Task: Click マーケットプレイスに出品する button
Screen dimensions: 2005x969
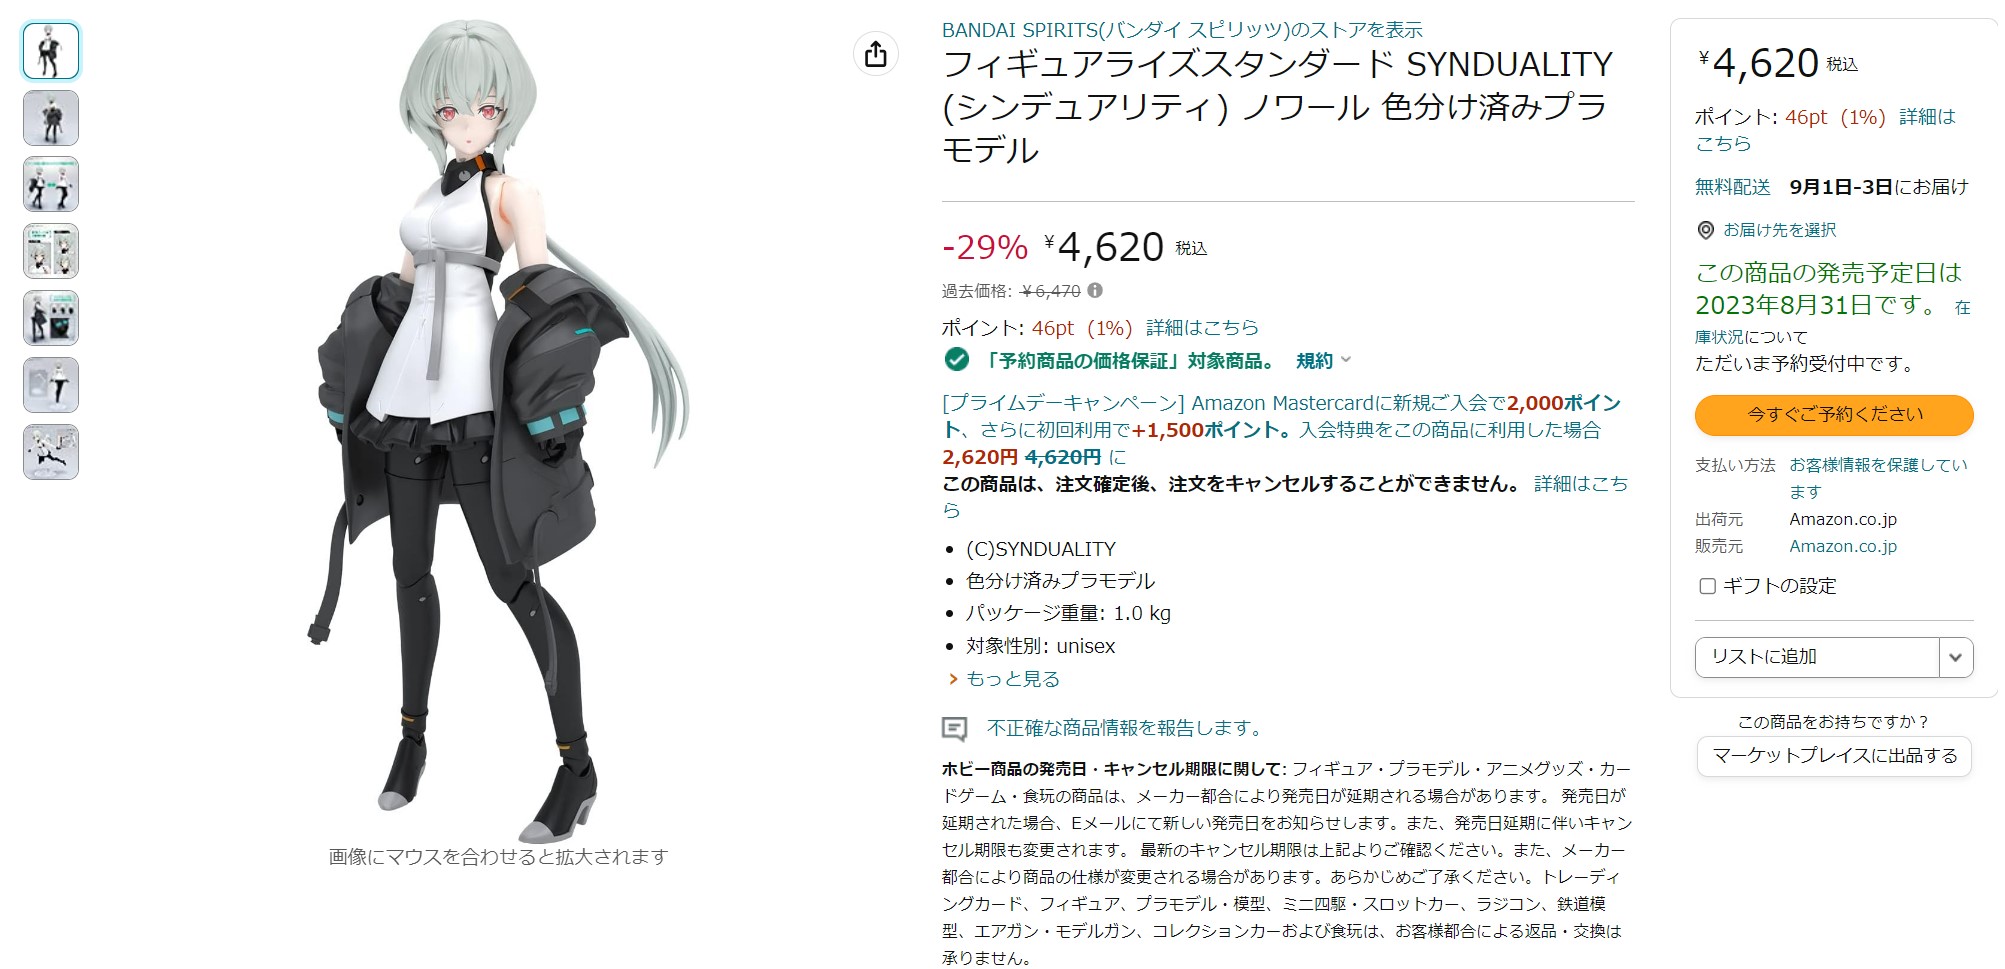Action: pos(1834,756)
